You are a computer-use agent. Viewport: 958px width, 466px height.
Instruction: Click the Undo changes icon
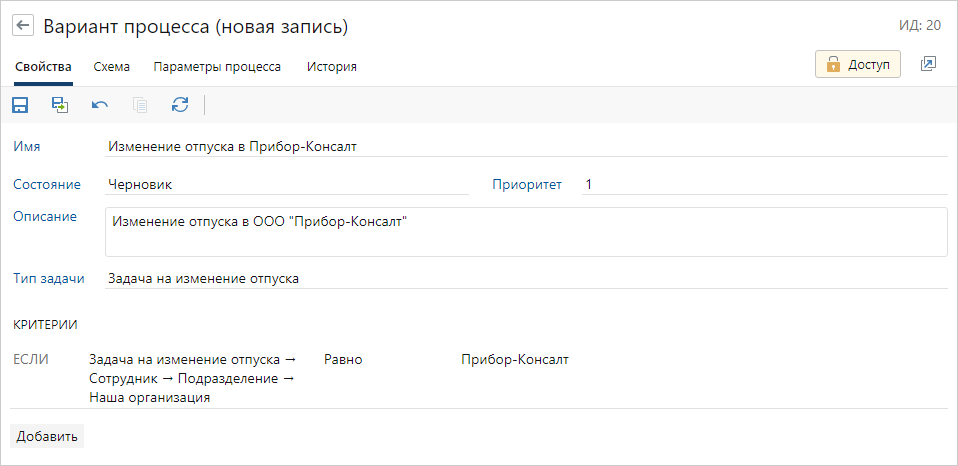point(100,104)
